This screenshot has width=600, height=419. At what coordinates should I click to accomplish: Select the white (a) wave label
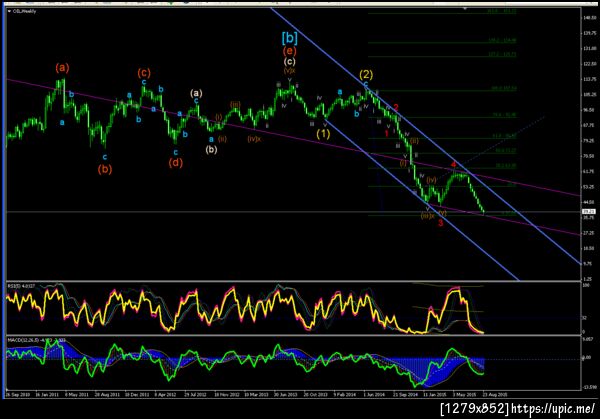(196, 93)
